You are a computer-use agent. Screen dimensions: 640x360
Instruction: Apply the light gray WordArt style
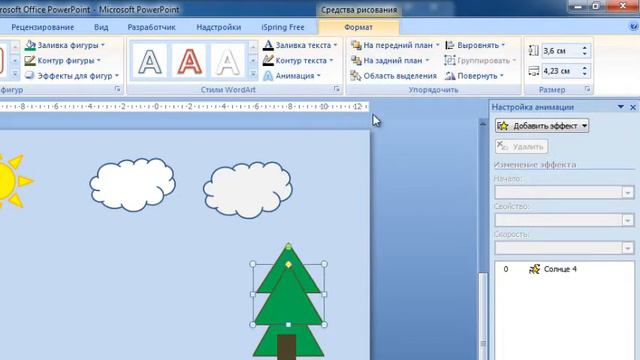tap(227, 61)
